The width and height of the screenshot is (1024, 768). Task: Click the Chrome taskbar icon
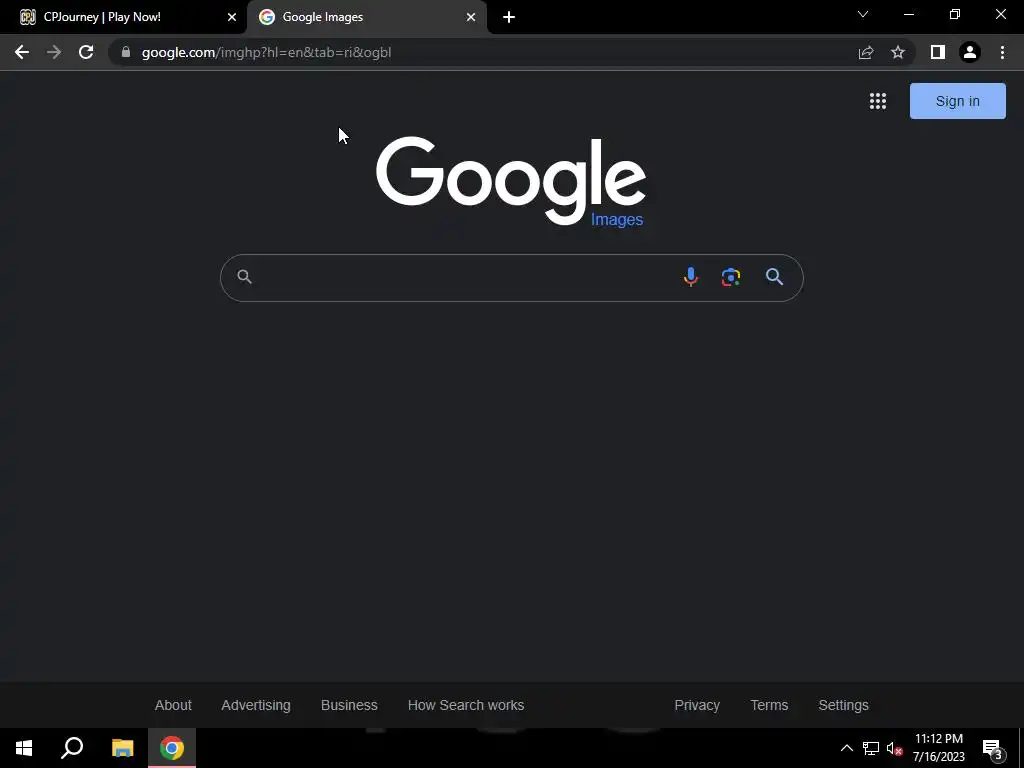[172, 748]
